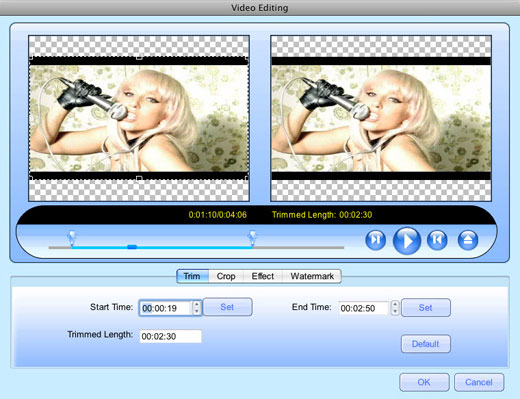Click the Trimmed Length field
This screenshot has width=520, height=399.
coord(170,336)
